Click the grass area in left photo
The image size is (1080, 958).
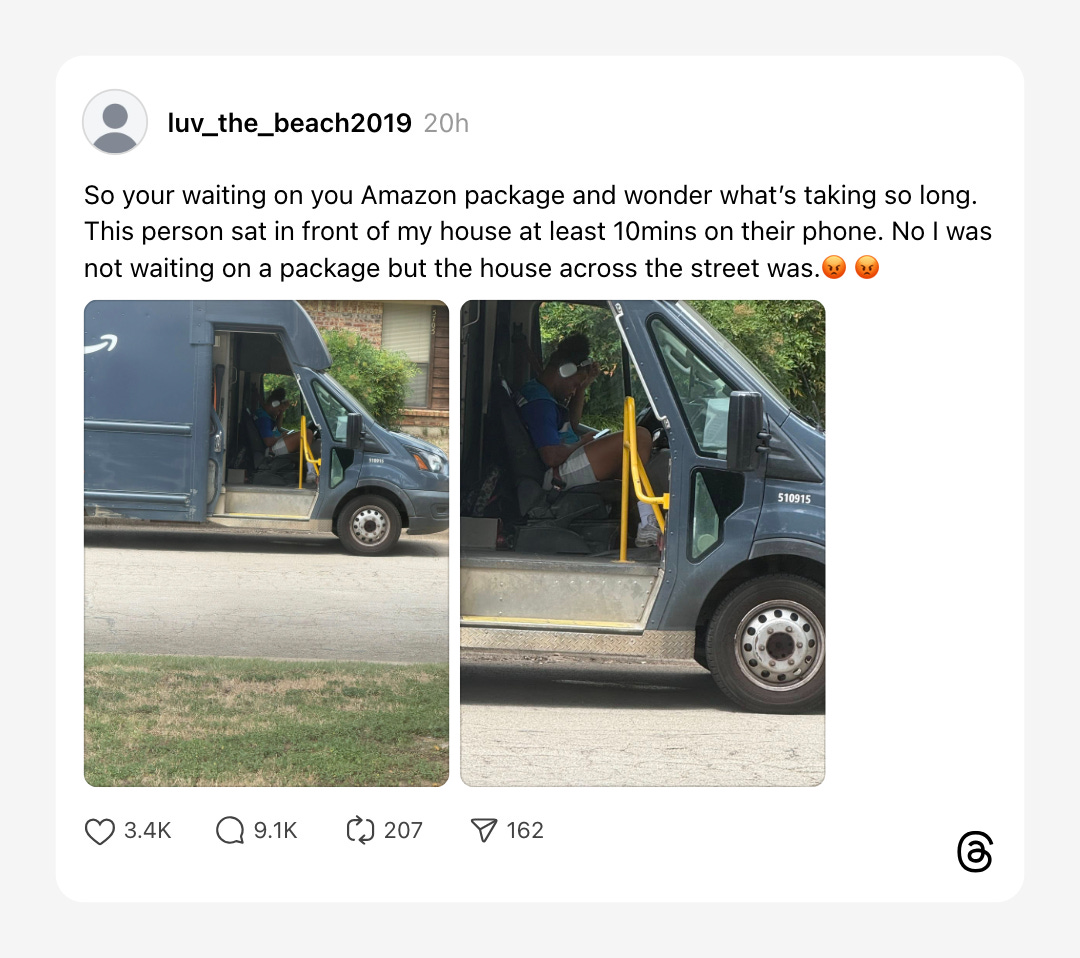tap(267, 720)
